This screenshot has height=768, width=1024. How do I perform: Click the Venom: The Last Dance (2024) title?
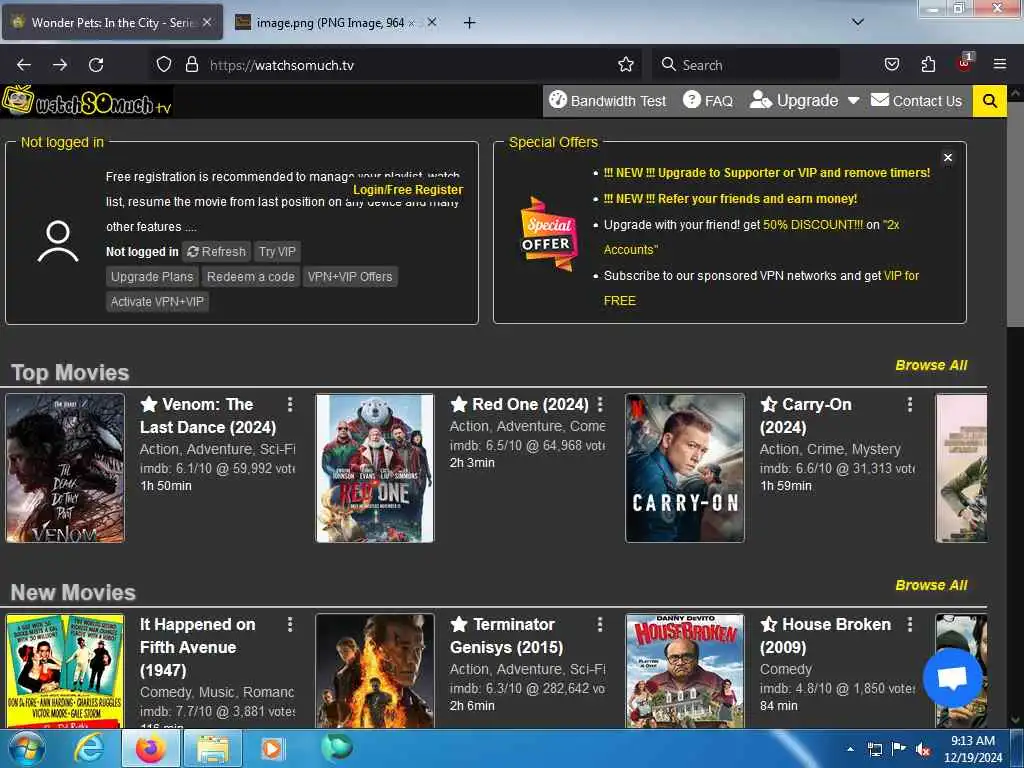pyautogui.click(x=208, y=415)
